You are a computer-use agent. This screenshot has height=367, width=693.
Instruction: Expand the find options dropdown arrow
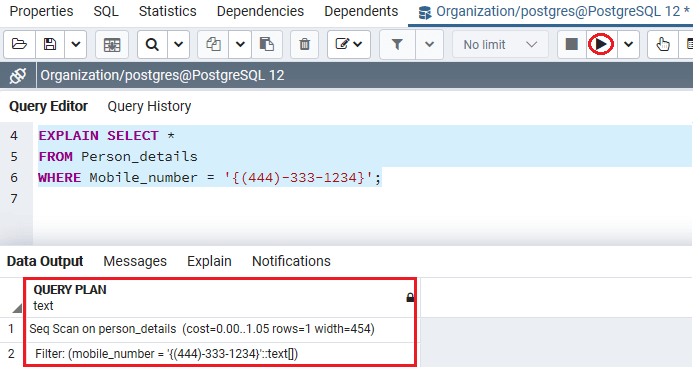coord(179,44)
